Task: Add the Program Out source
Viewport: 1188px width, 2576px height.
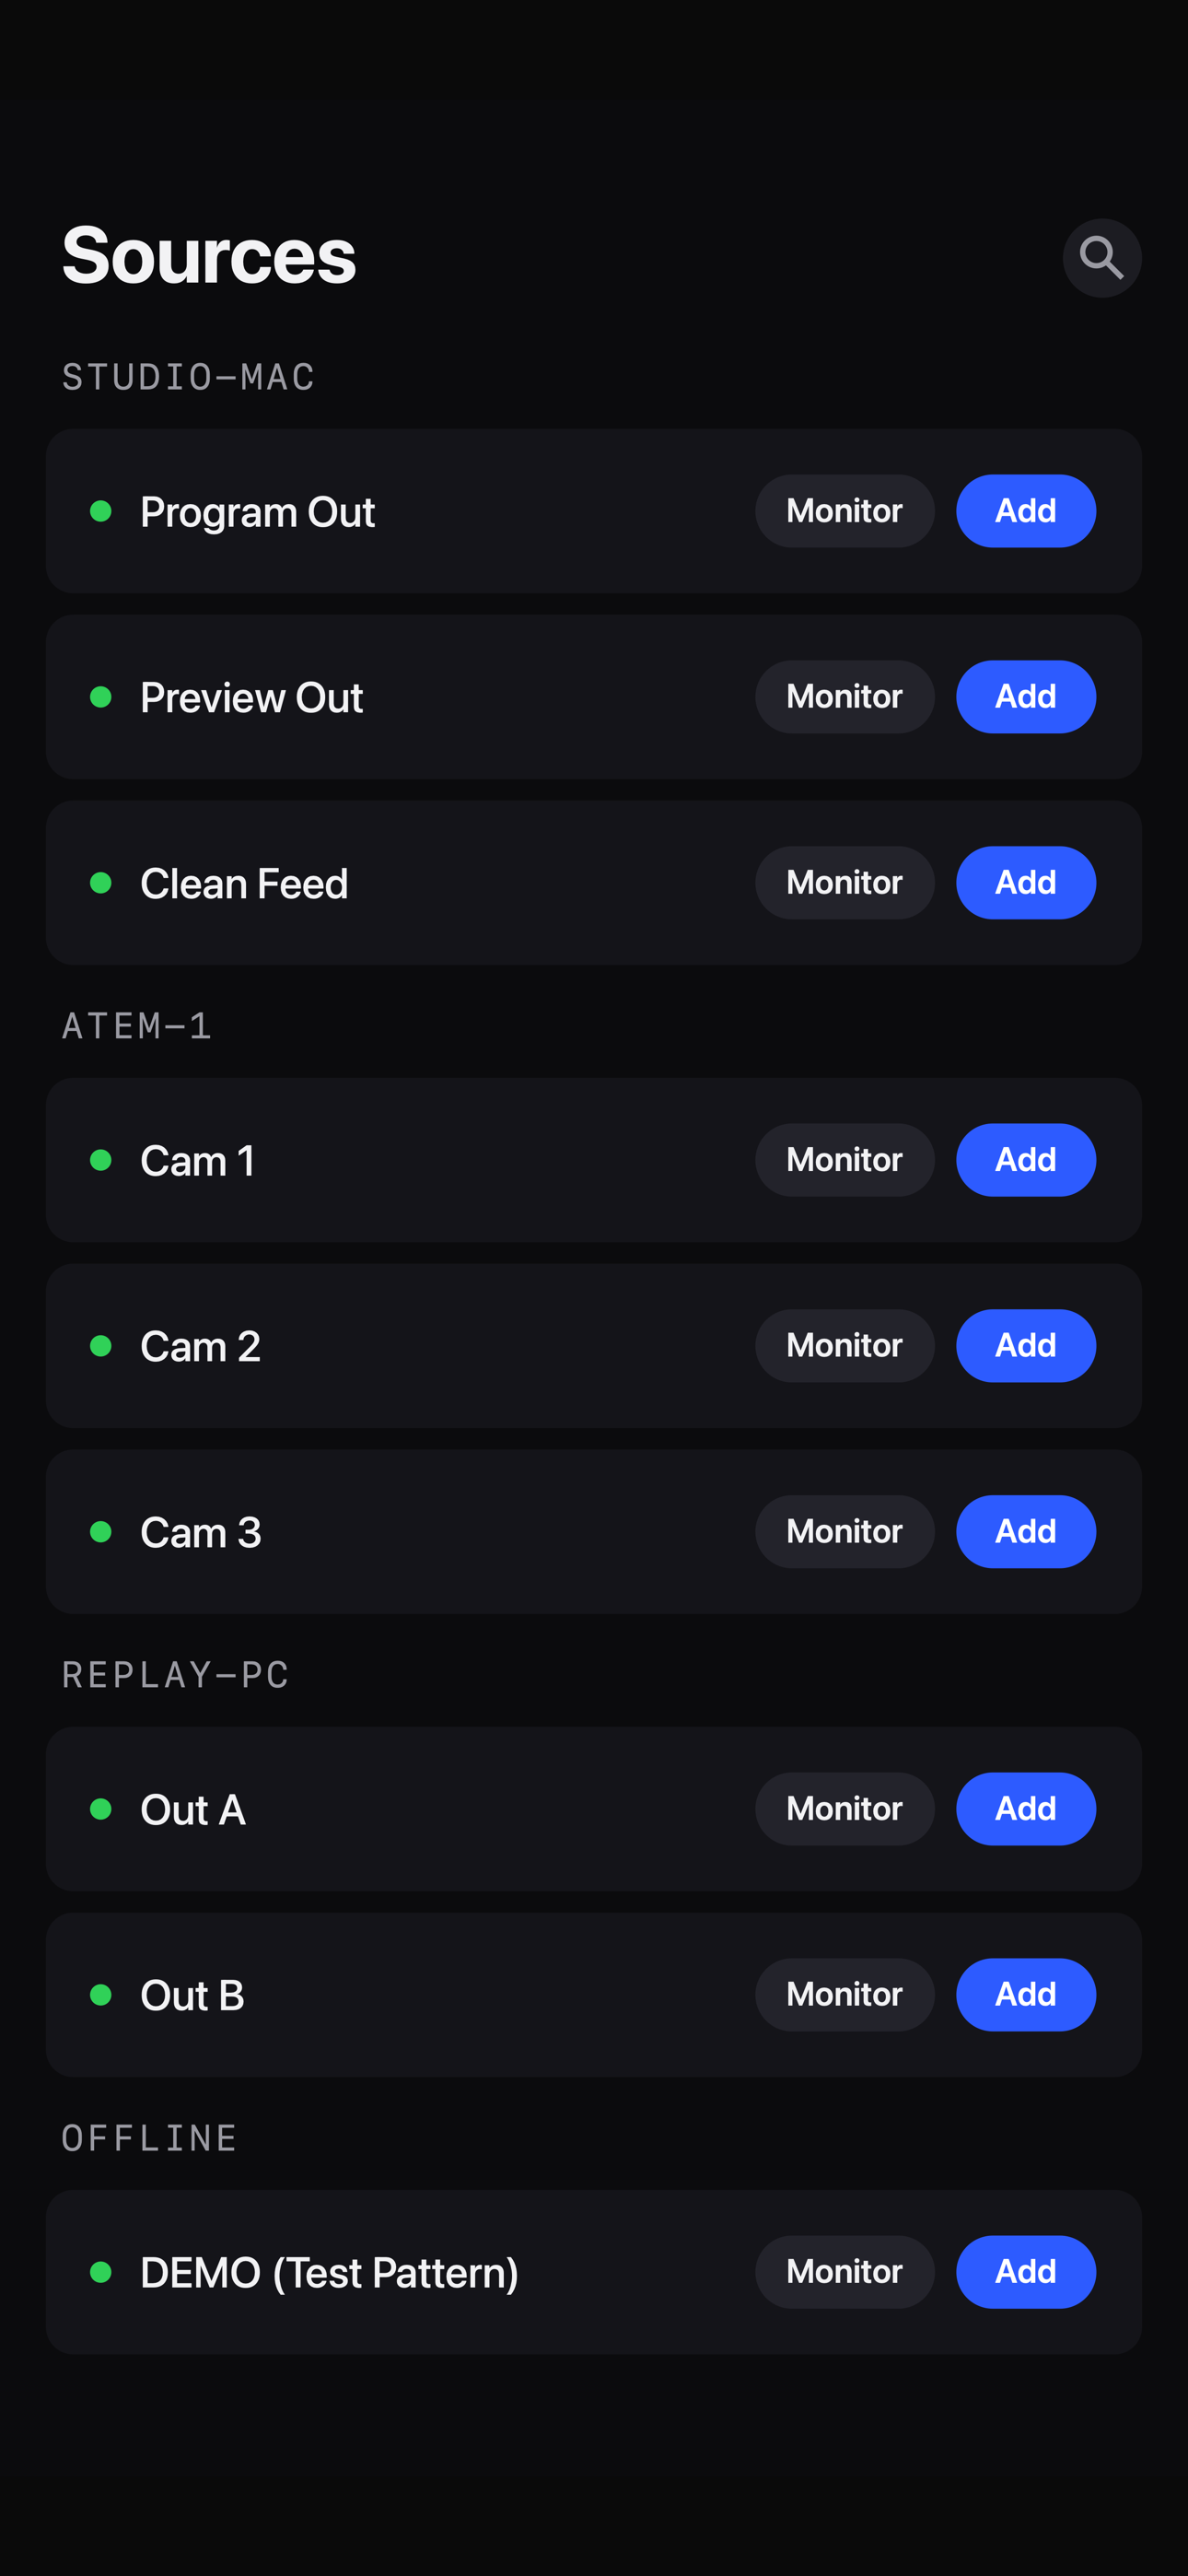Action: pyautogui.click(x=1025, y=511)
